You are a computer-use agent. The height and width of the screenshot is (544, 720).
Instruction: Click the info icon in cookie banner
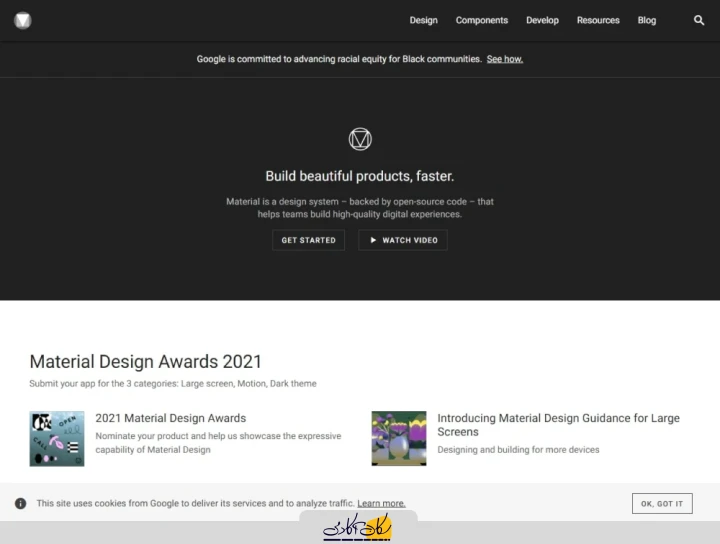(x=21, y=503)
